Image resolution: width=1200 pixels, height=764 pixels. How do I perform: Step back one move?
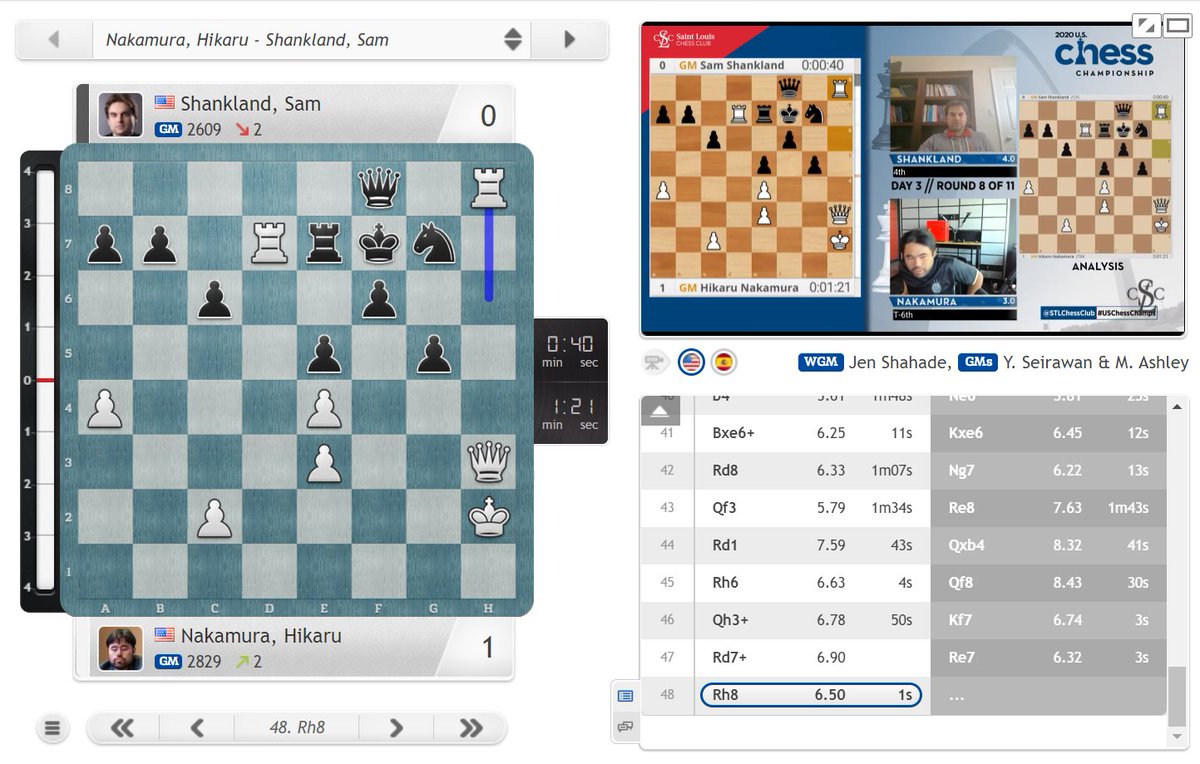click(x=197, y=728)
